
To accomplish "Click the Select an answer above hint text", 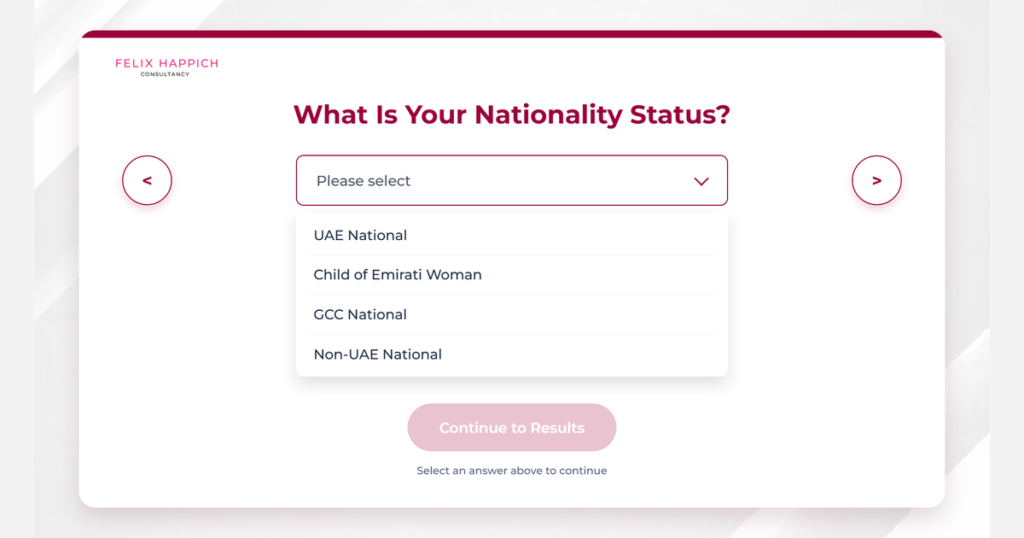I will click(511, 471).
